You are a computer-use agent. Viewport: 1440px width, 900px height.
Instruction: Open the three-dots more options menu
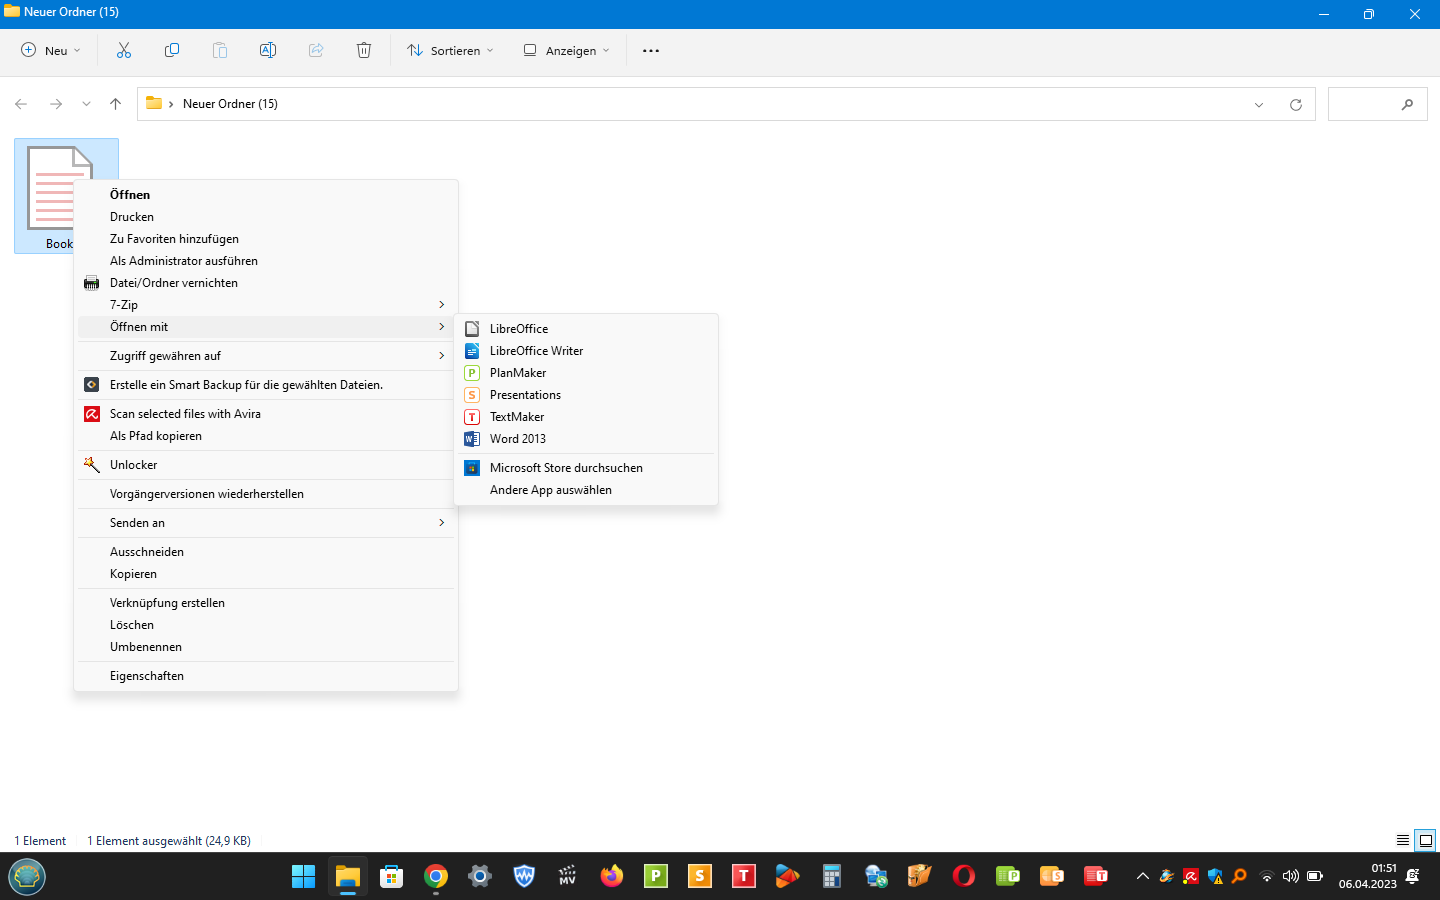[x=651, y=51]
